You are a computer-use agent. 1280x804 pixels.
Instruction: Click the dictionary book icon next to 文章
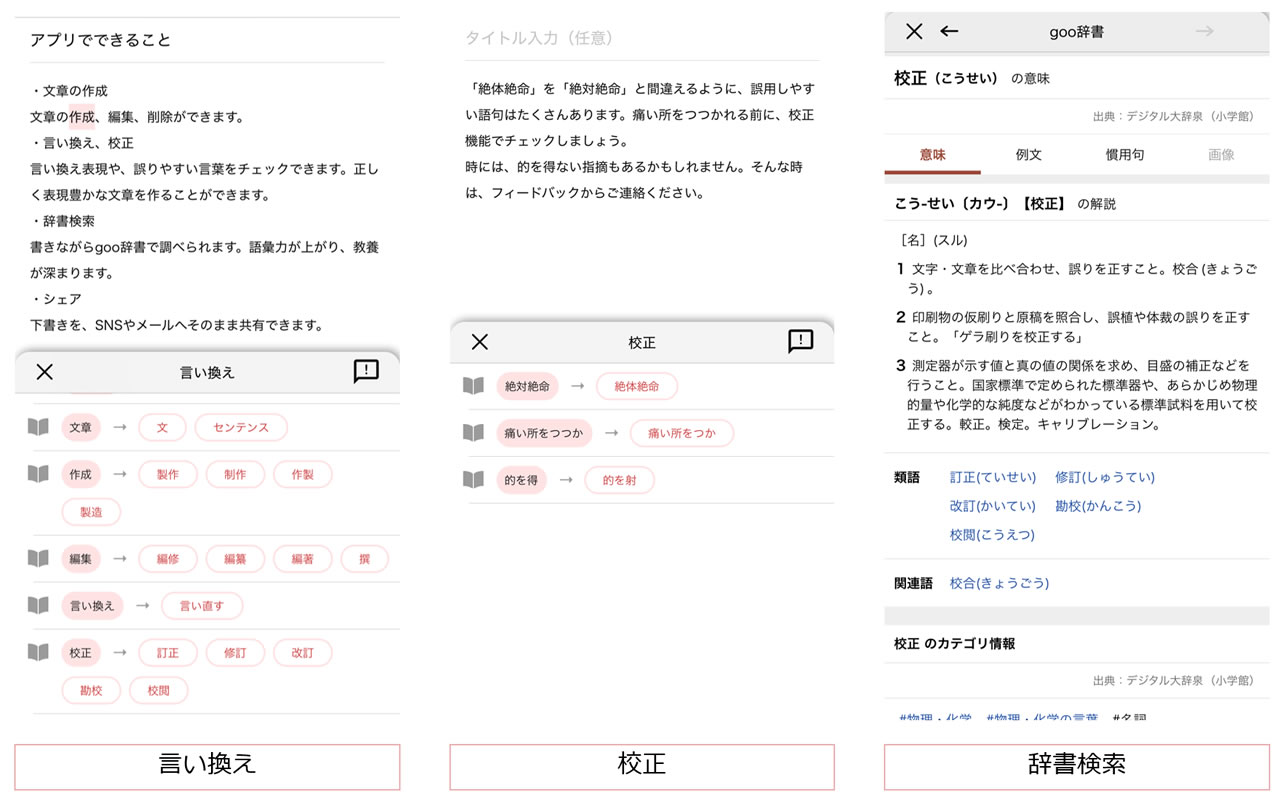[38, 426]
